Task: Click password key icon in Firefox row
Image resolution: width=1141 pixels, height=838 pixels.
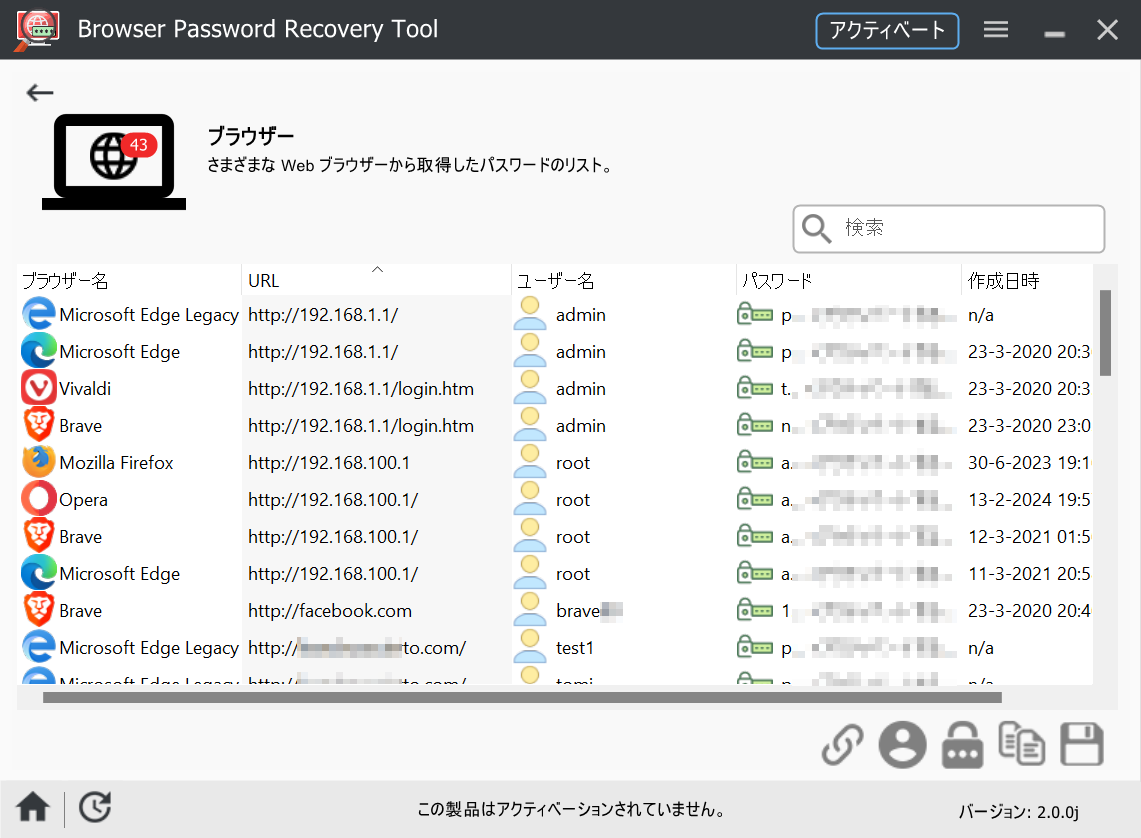Action: (x=755, y=462)
